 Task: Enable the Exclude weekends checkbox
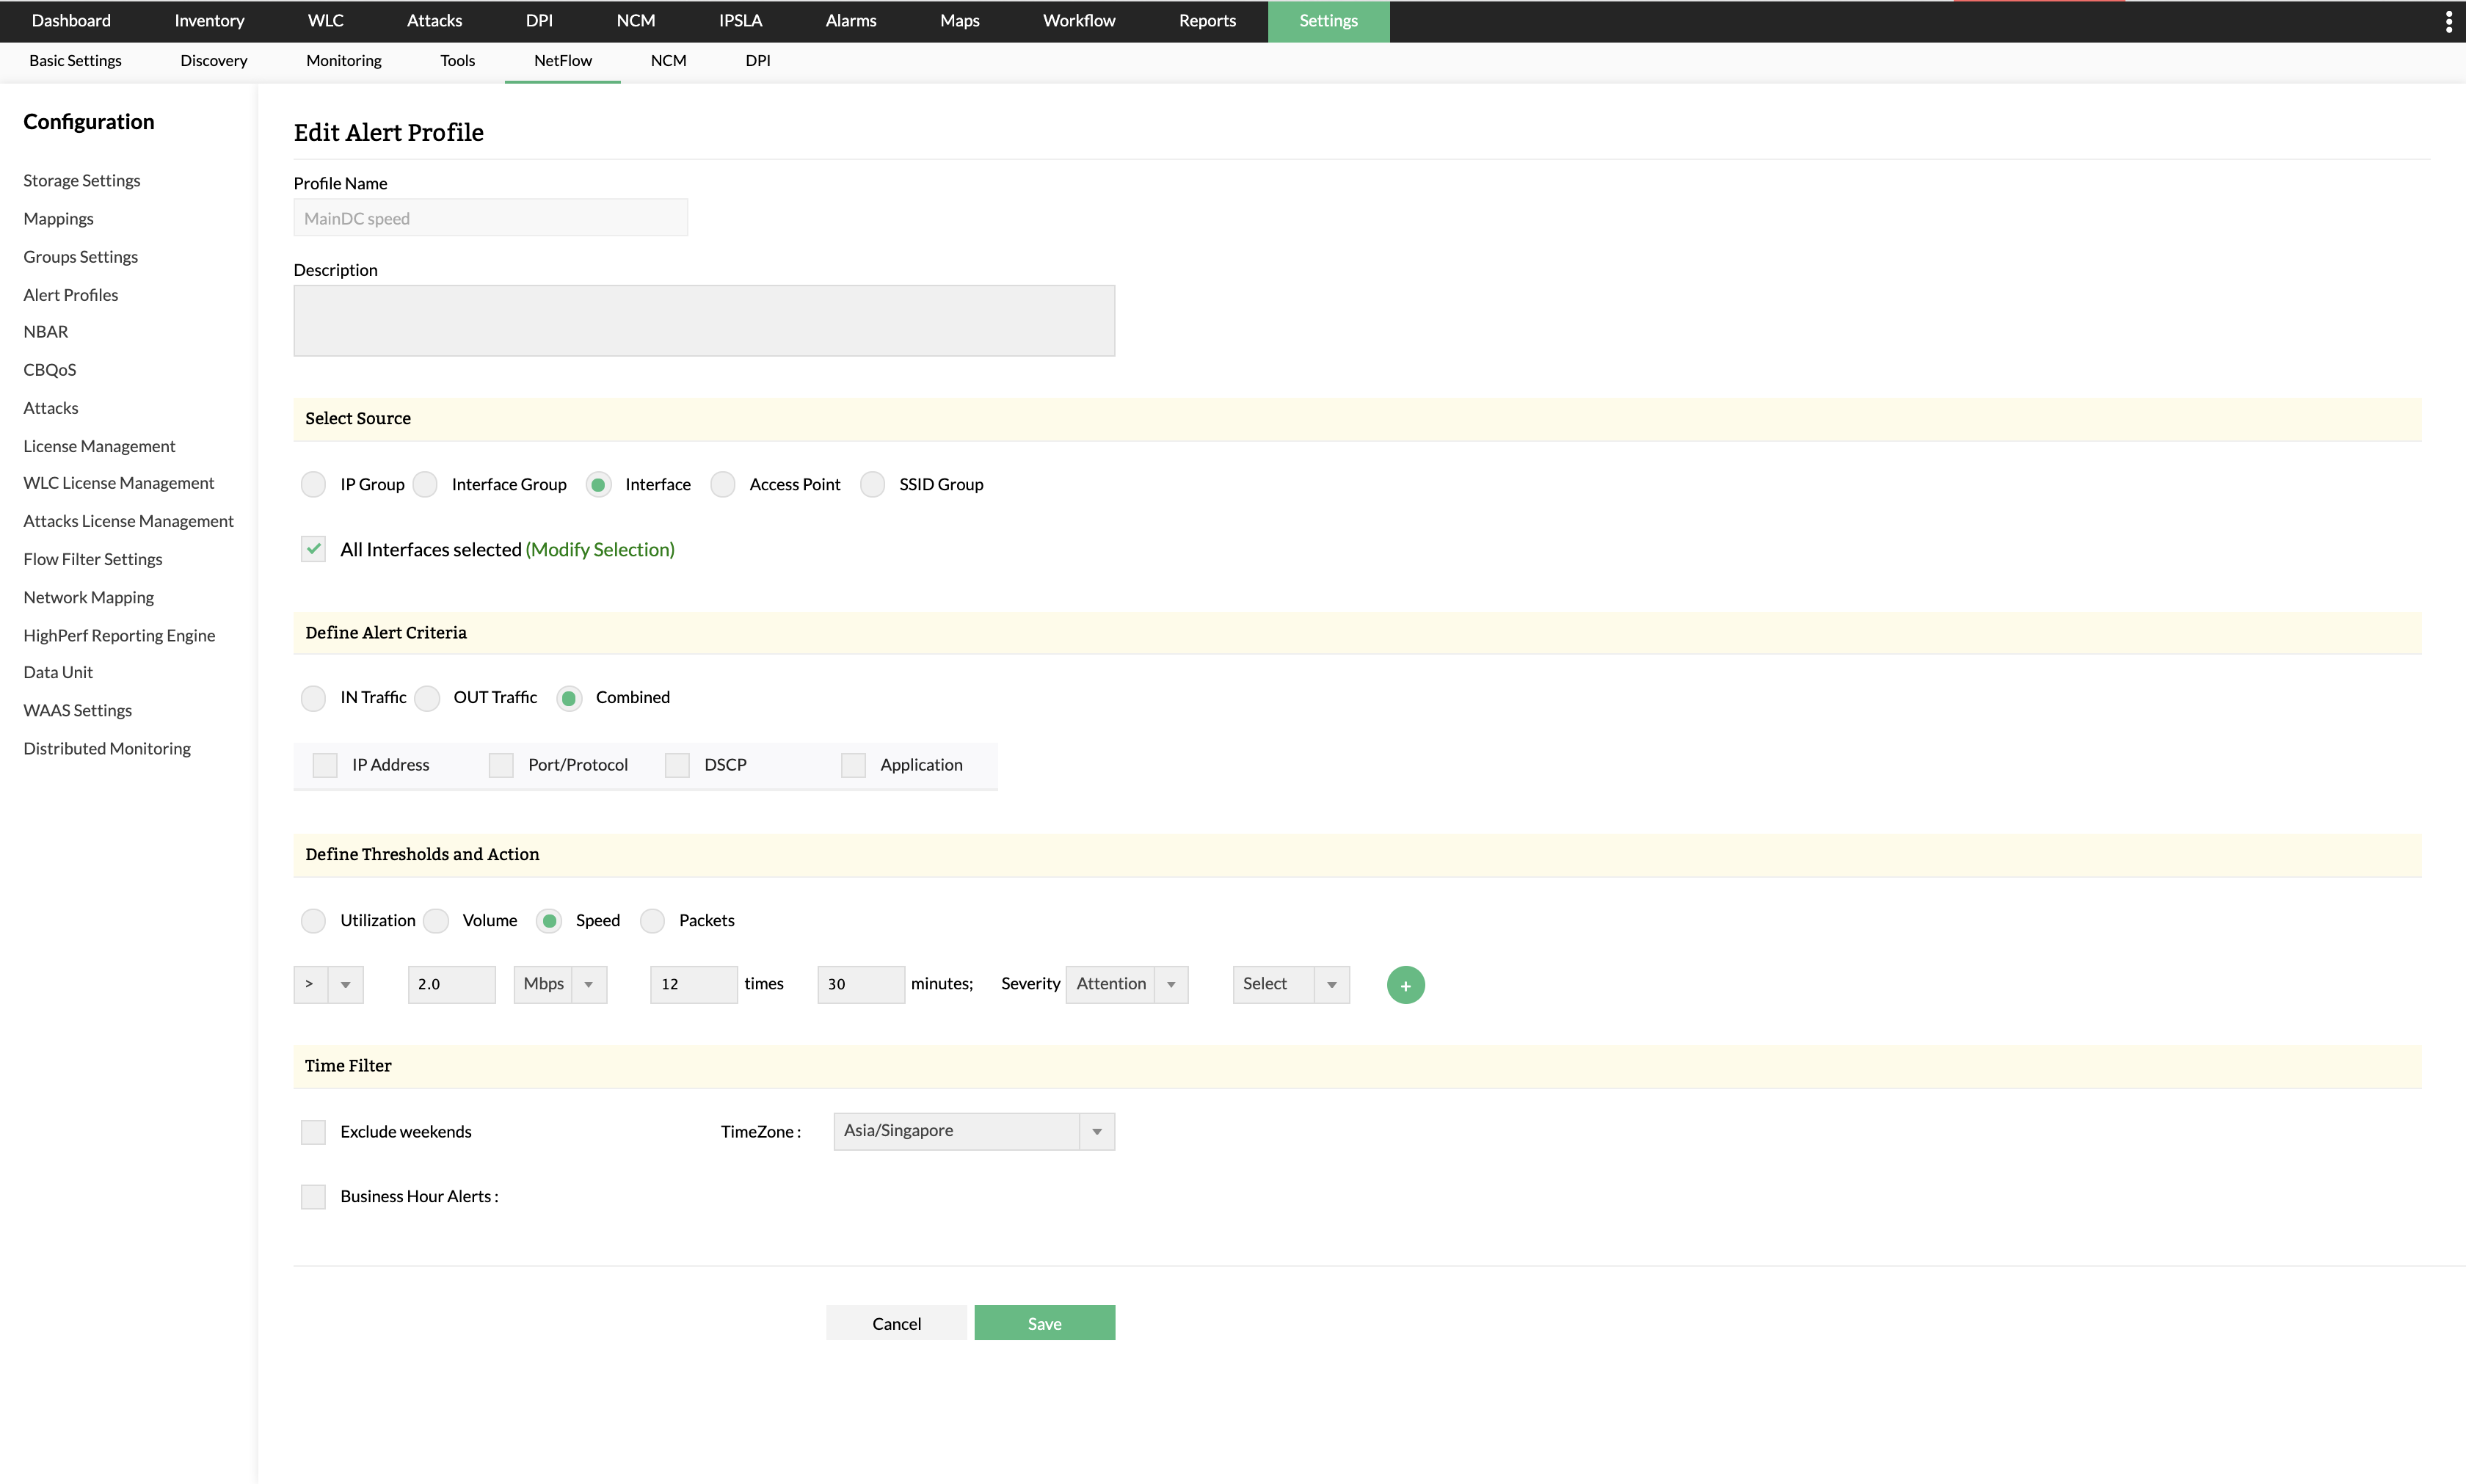coord(314,1132)
